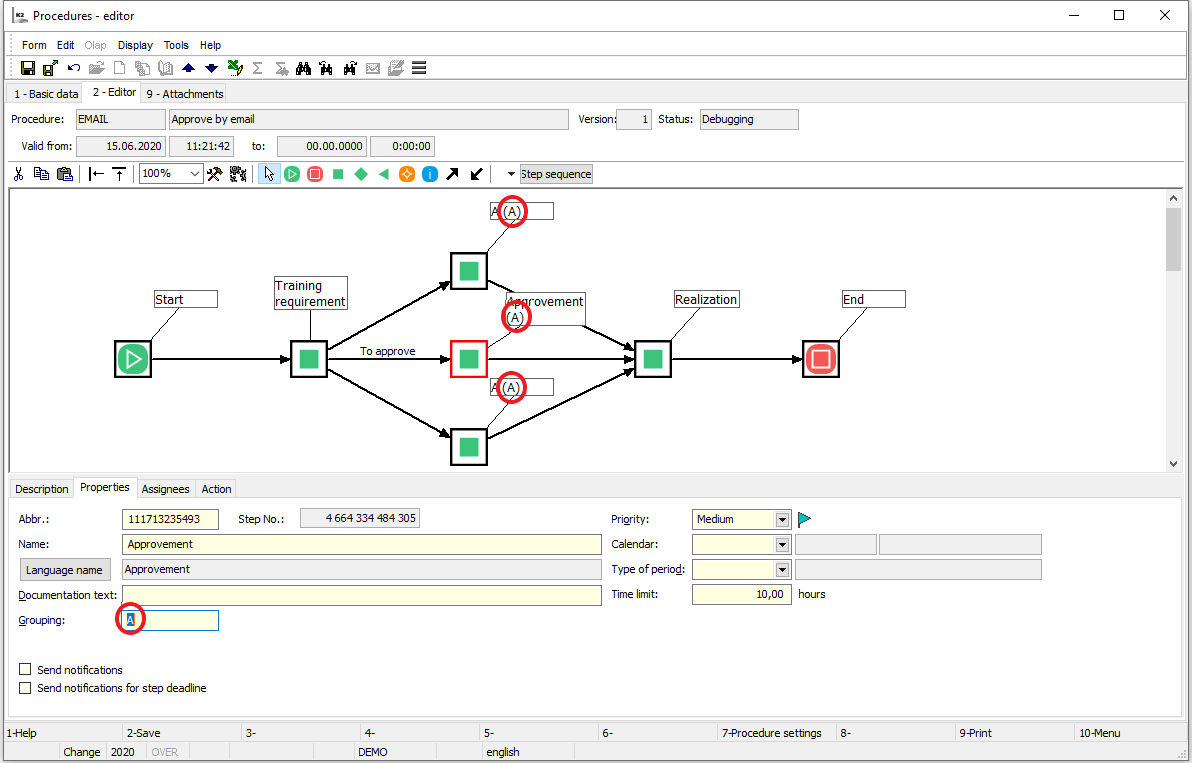Click the Name field containing Approvement
This screenshot has width=1192, height=763.
click(362, 544)
